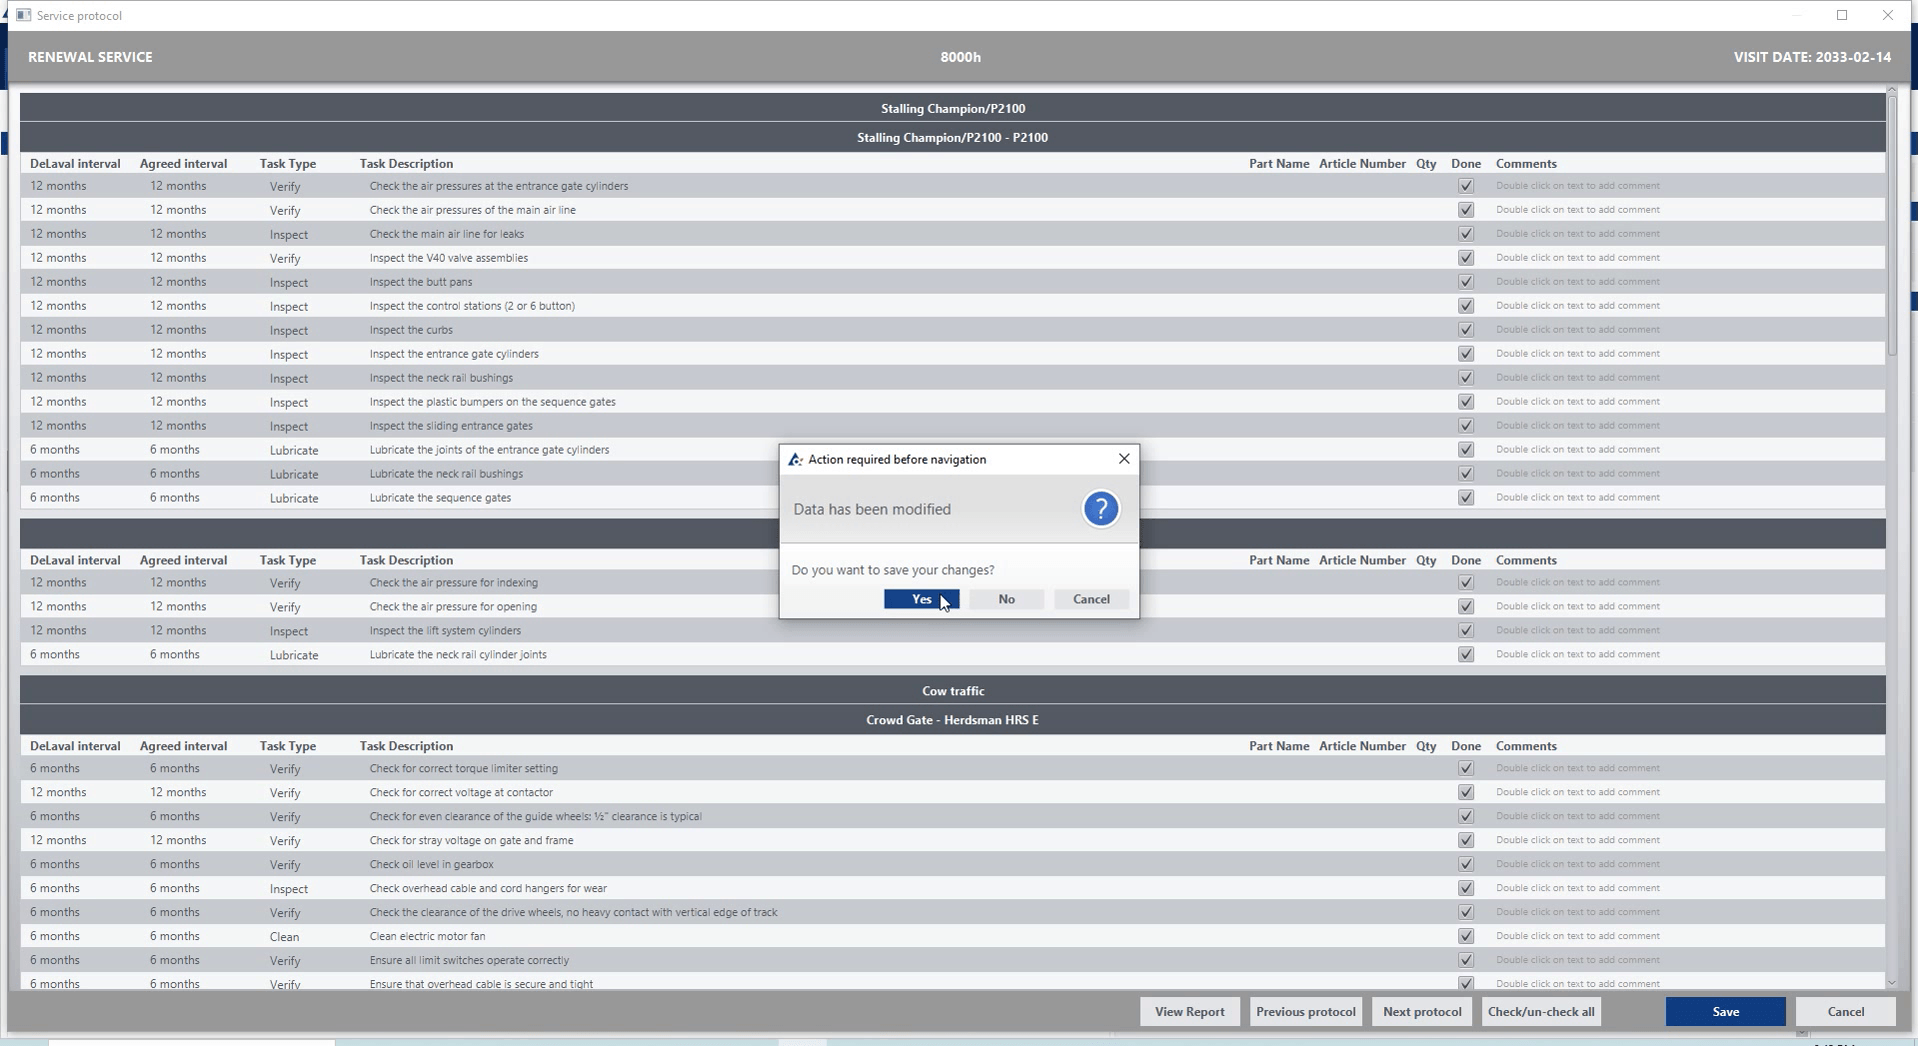The image size is (1918, 1046).
Task: Choose No in the save dialog
Action: point(1006,599)
